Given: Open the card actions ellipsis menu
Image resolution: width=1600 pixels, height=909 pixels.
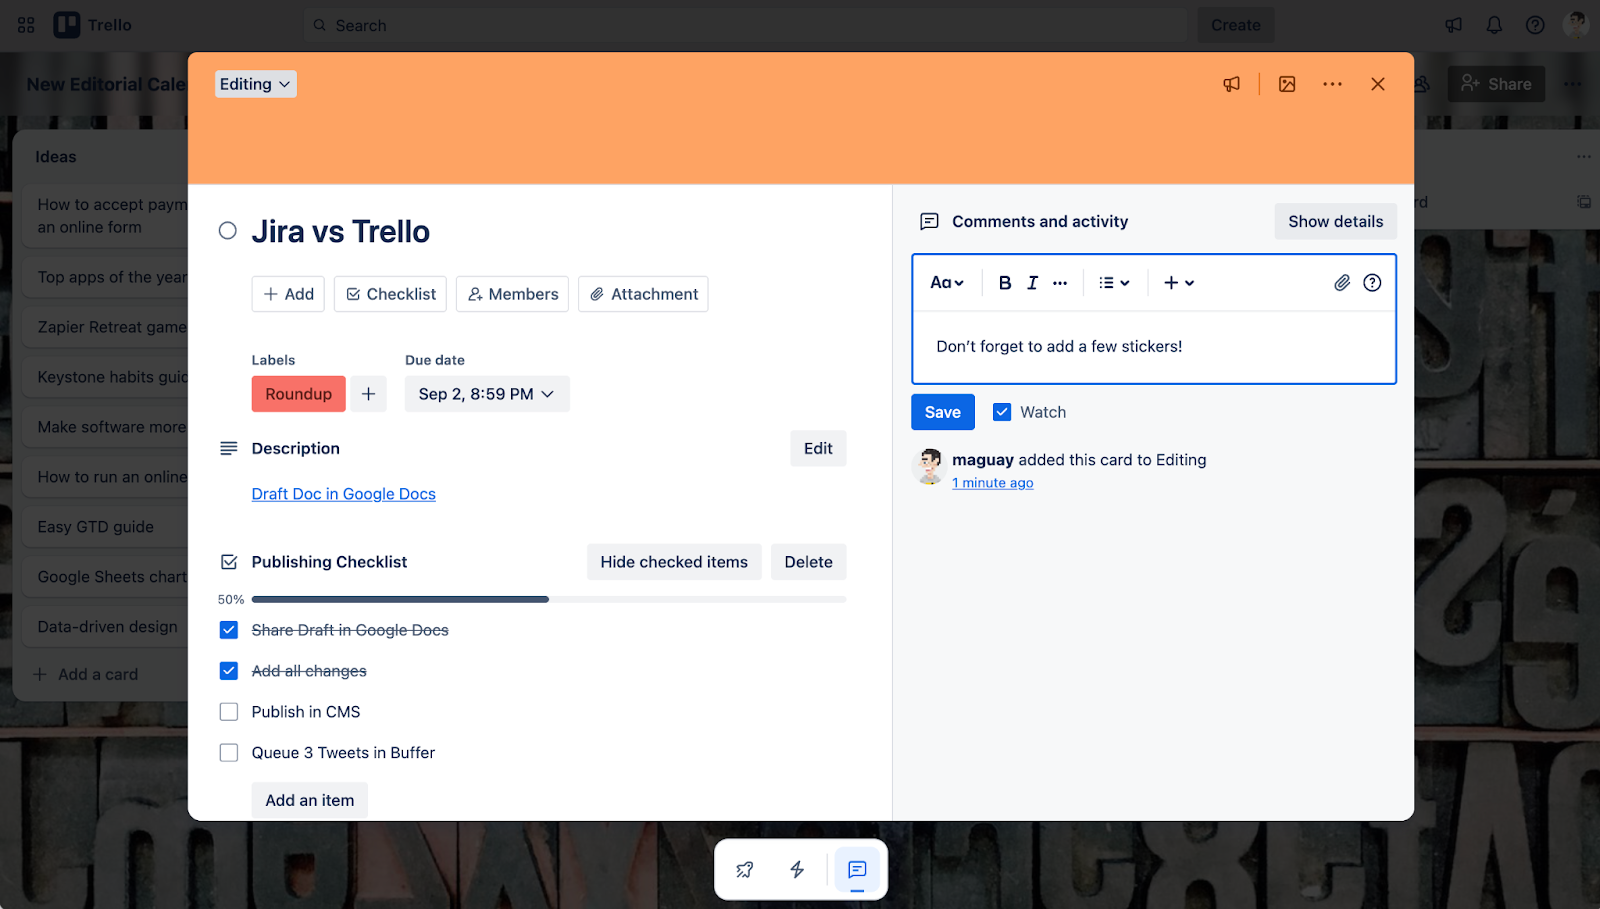Looking at the screenshot, I should coord(1332,84).
